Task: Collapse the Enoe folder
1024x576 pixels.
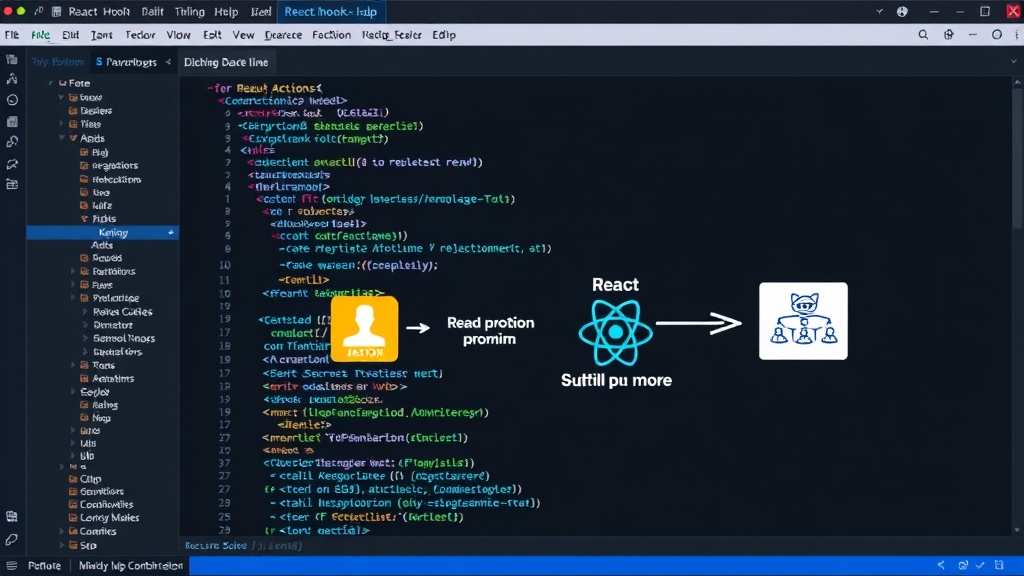Action: (61, 97)
